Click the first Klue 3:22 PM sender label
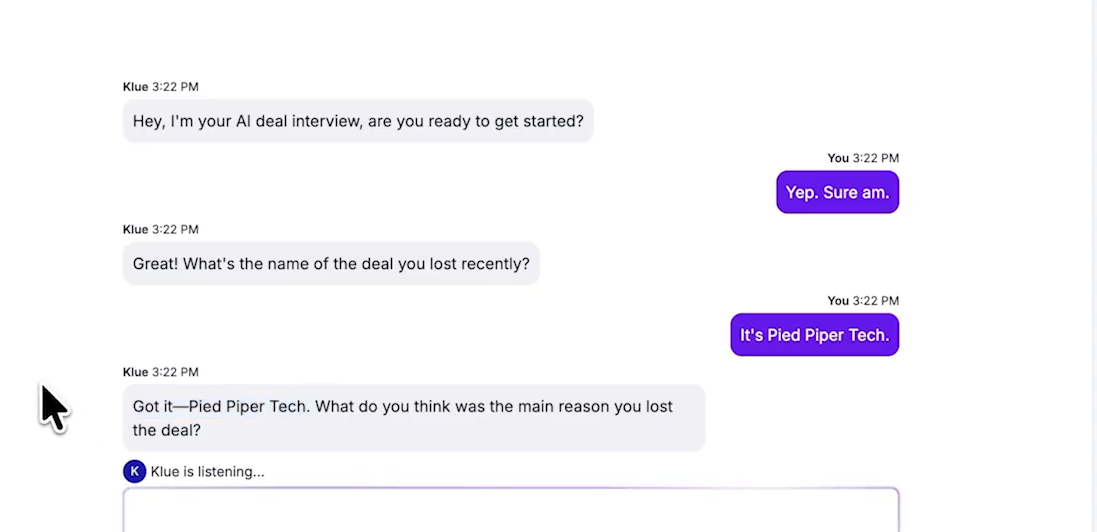Image resolution: width=1097 pixels, height=532 pixels. coord(161,87)
